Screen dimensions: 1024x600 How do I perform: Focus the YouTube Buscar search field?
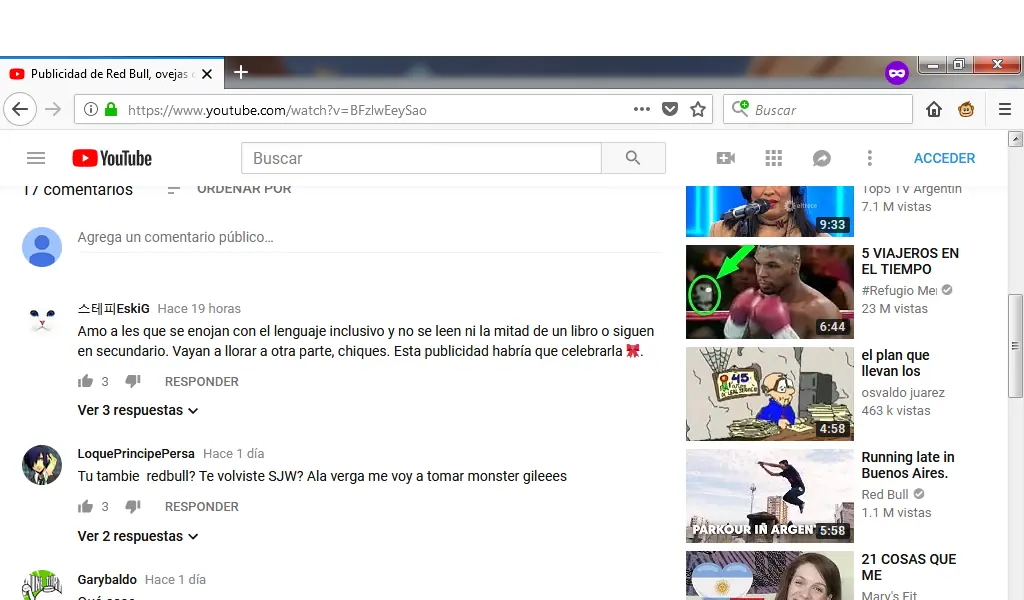421,158
